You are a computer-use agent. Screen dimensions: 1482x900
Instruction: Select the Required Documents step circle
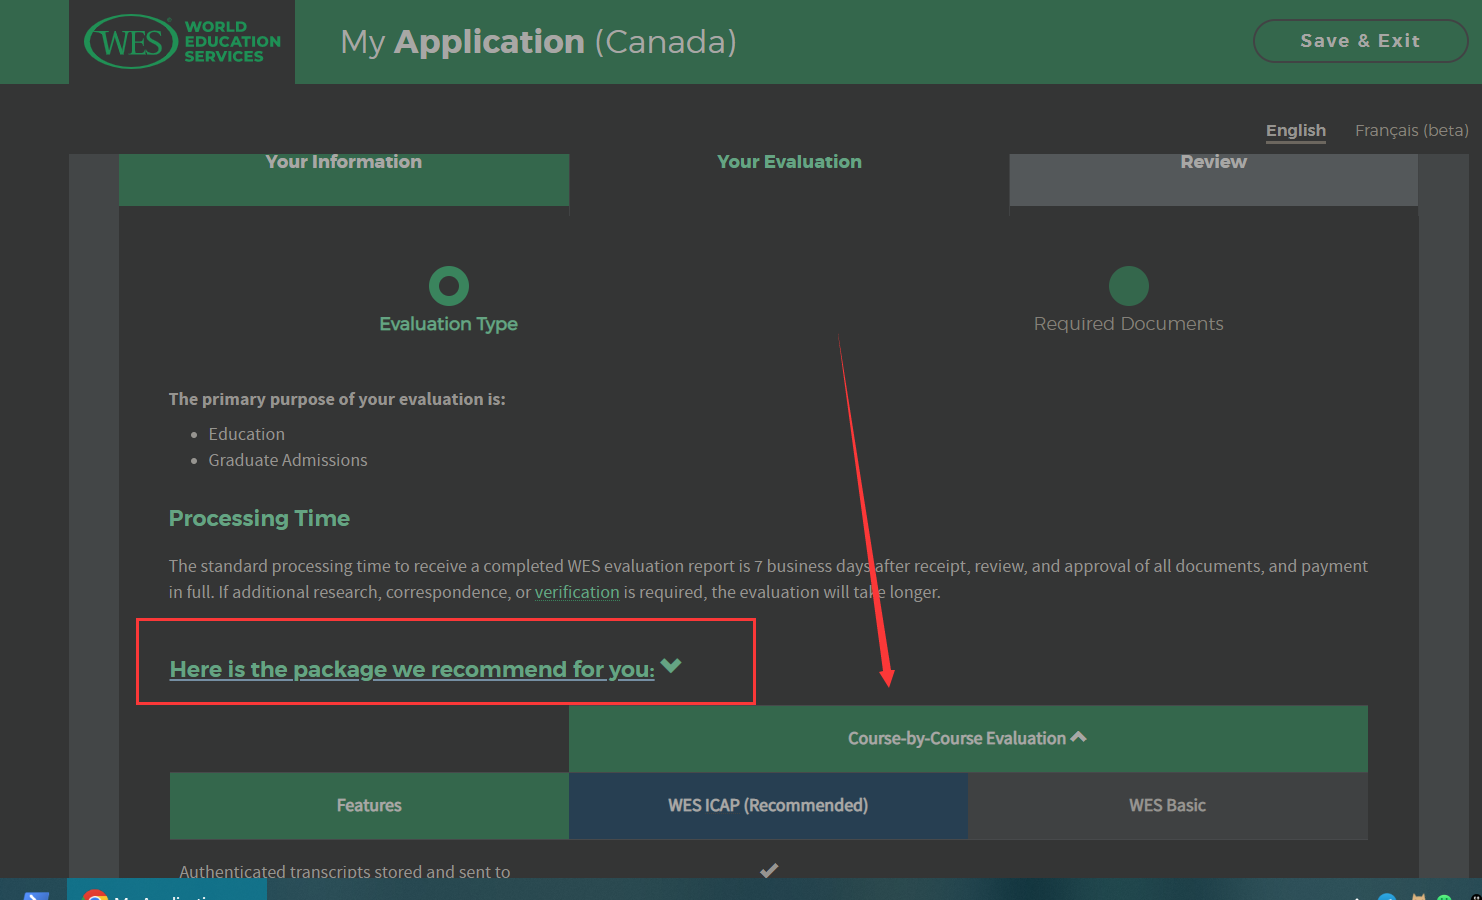click(x=1128, y=286)
